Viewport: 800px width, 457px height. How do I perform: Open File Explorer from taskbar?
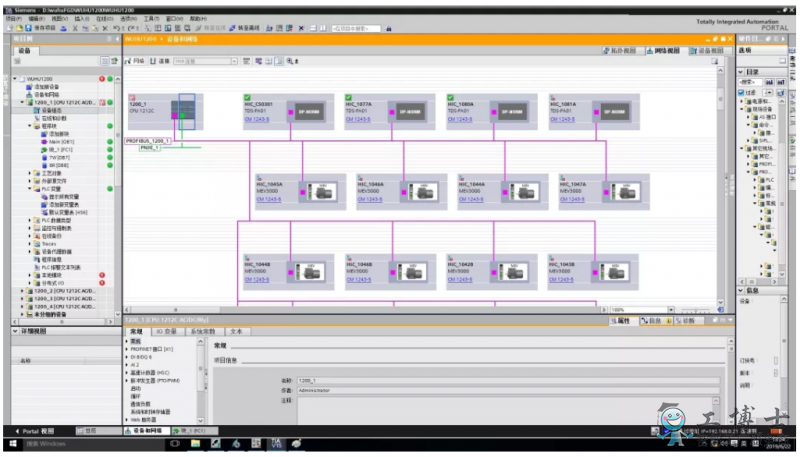[195, 444]
